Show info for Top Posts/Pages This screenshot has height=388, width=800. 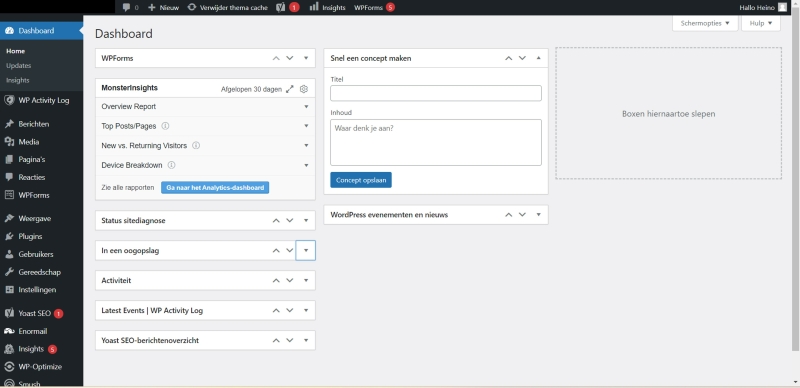(x=165, y=126)
